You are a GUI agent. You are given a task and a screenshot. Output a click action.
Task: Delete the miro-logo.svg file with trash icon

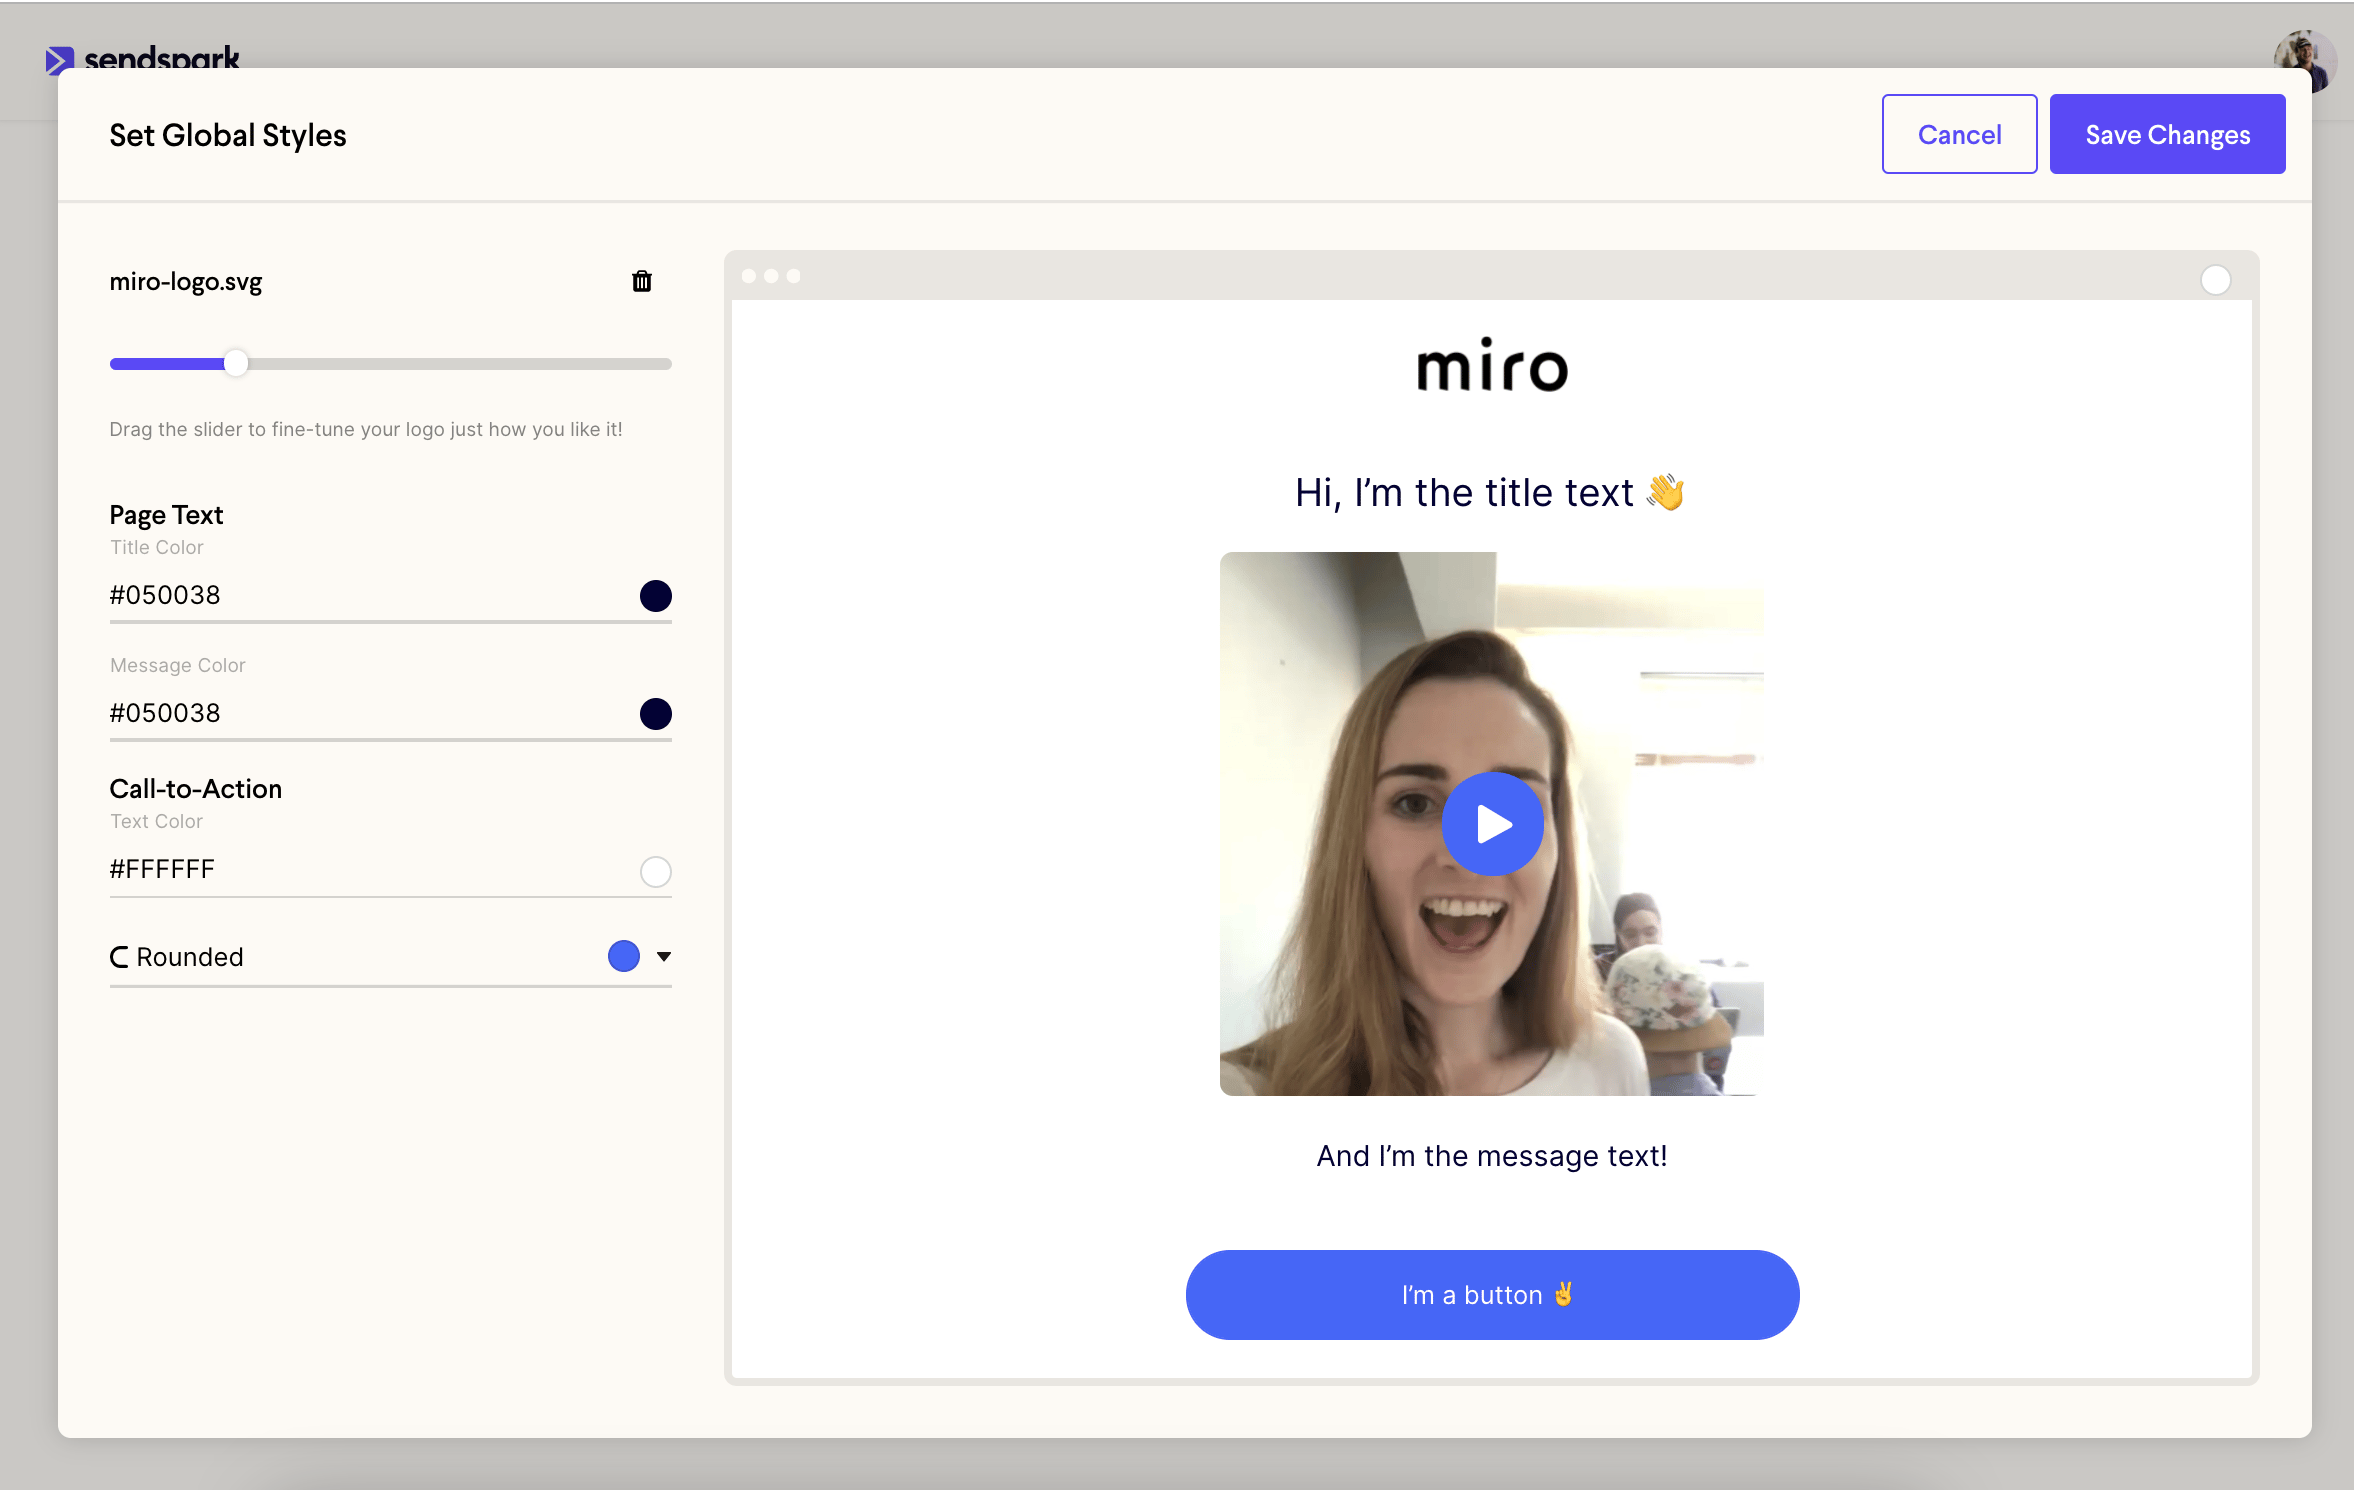[642, 281]
